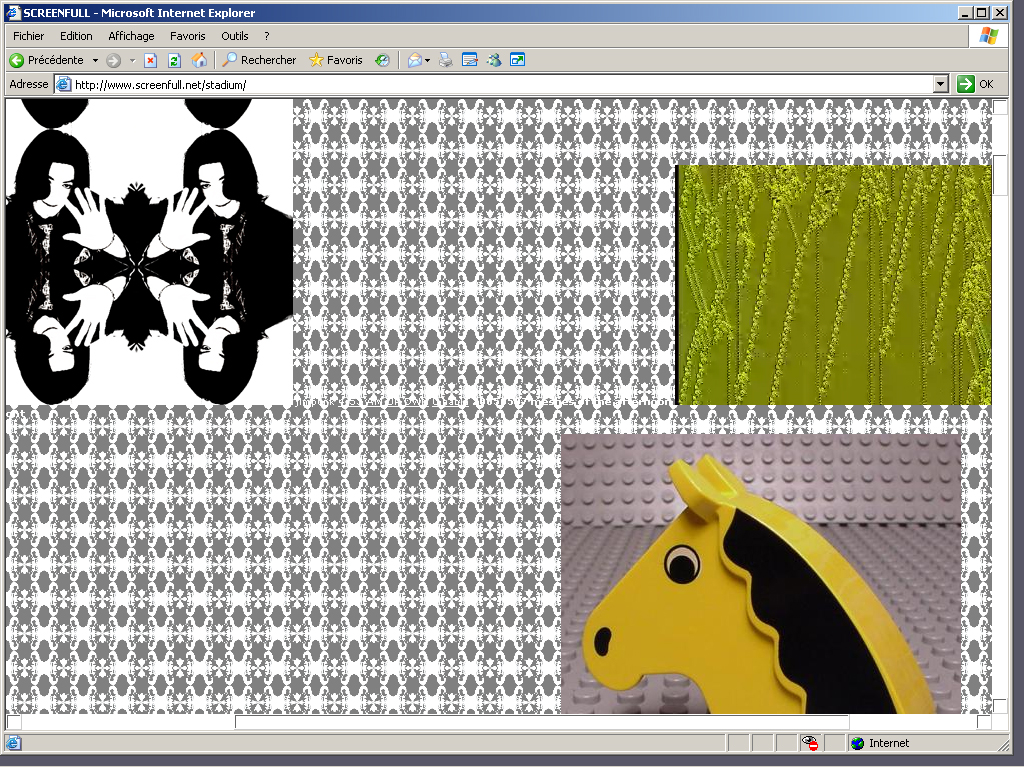Open the Favoris star toolbar button
Viewport: 1024px width, 768px height.
pos(336,60)
